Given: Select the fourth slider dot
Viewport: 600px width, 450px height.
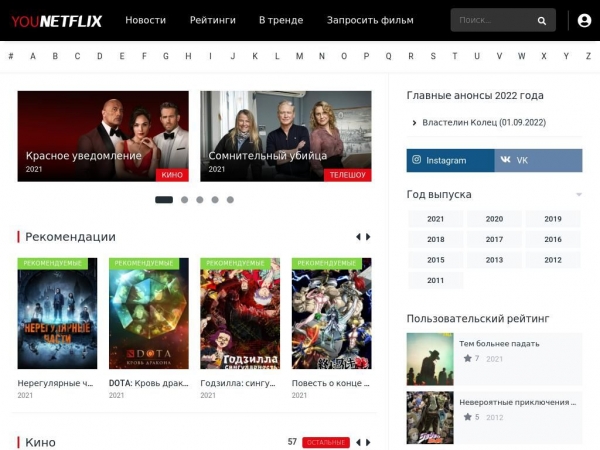Looking at the screenshot, I should click(x=215, y=200).
